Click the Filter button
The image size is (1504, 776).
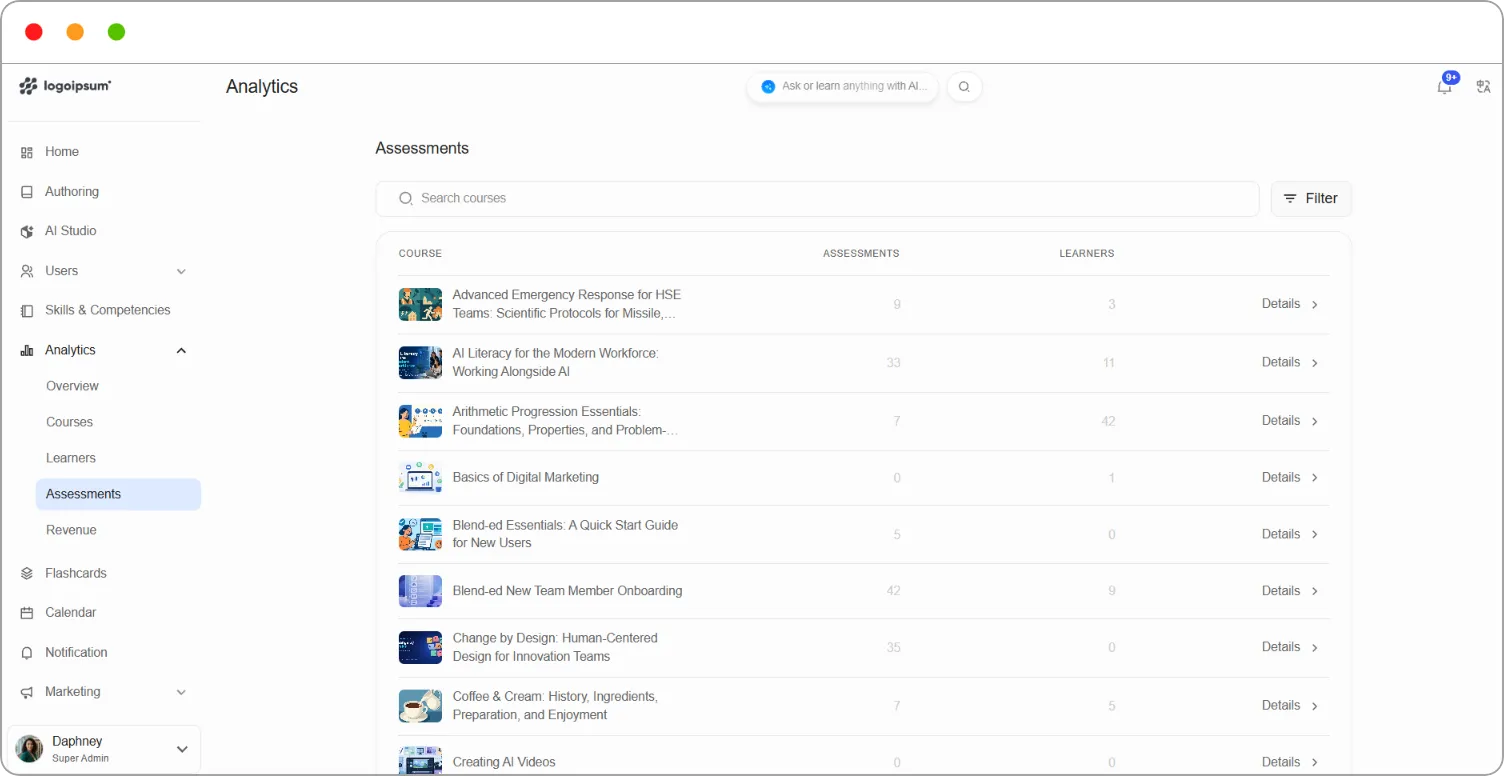coord(1311,199)
